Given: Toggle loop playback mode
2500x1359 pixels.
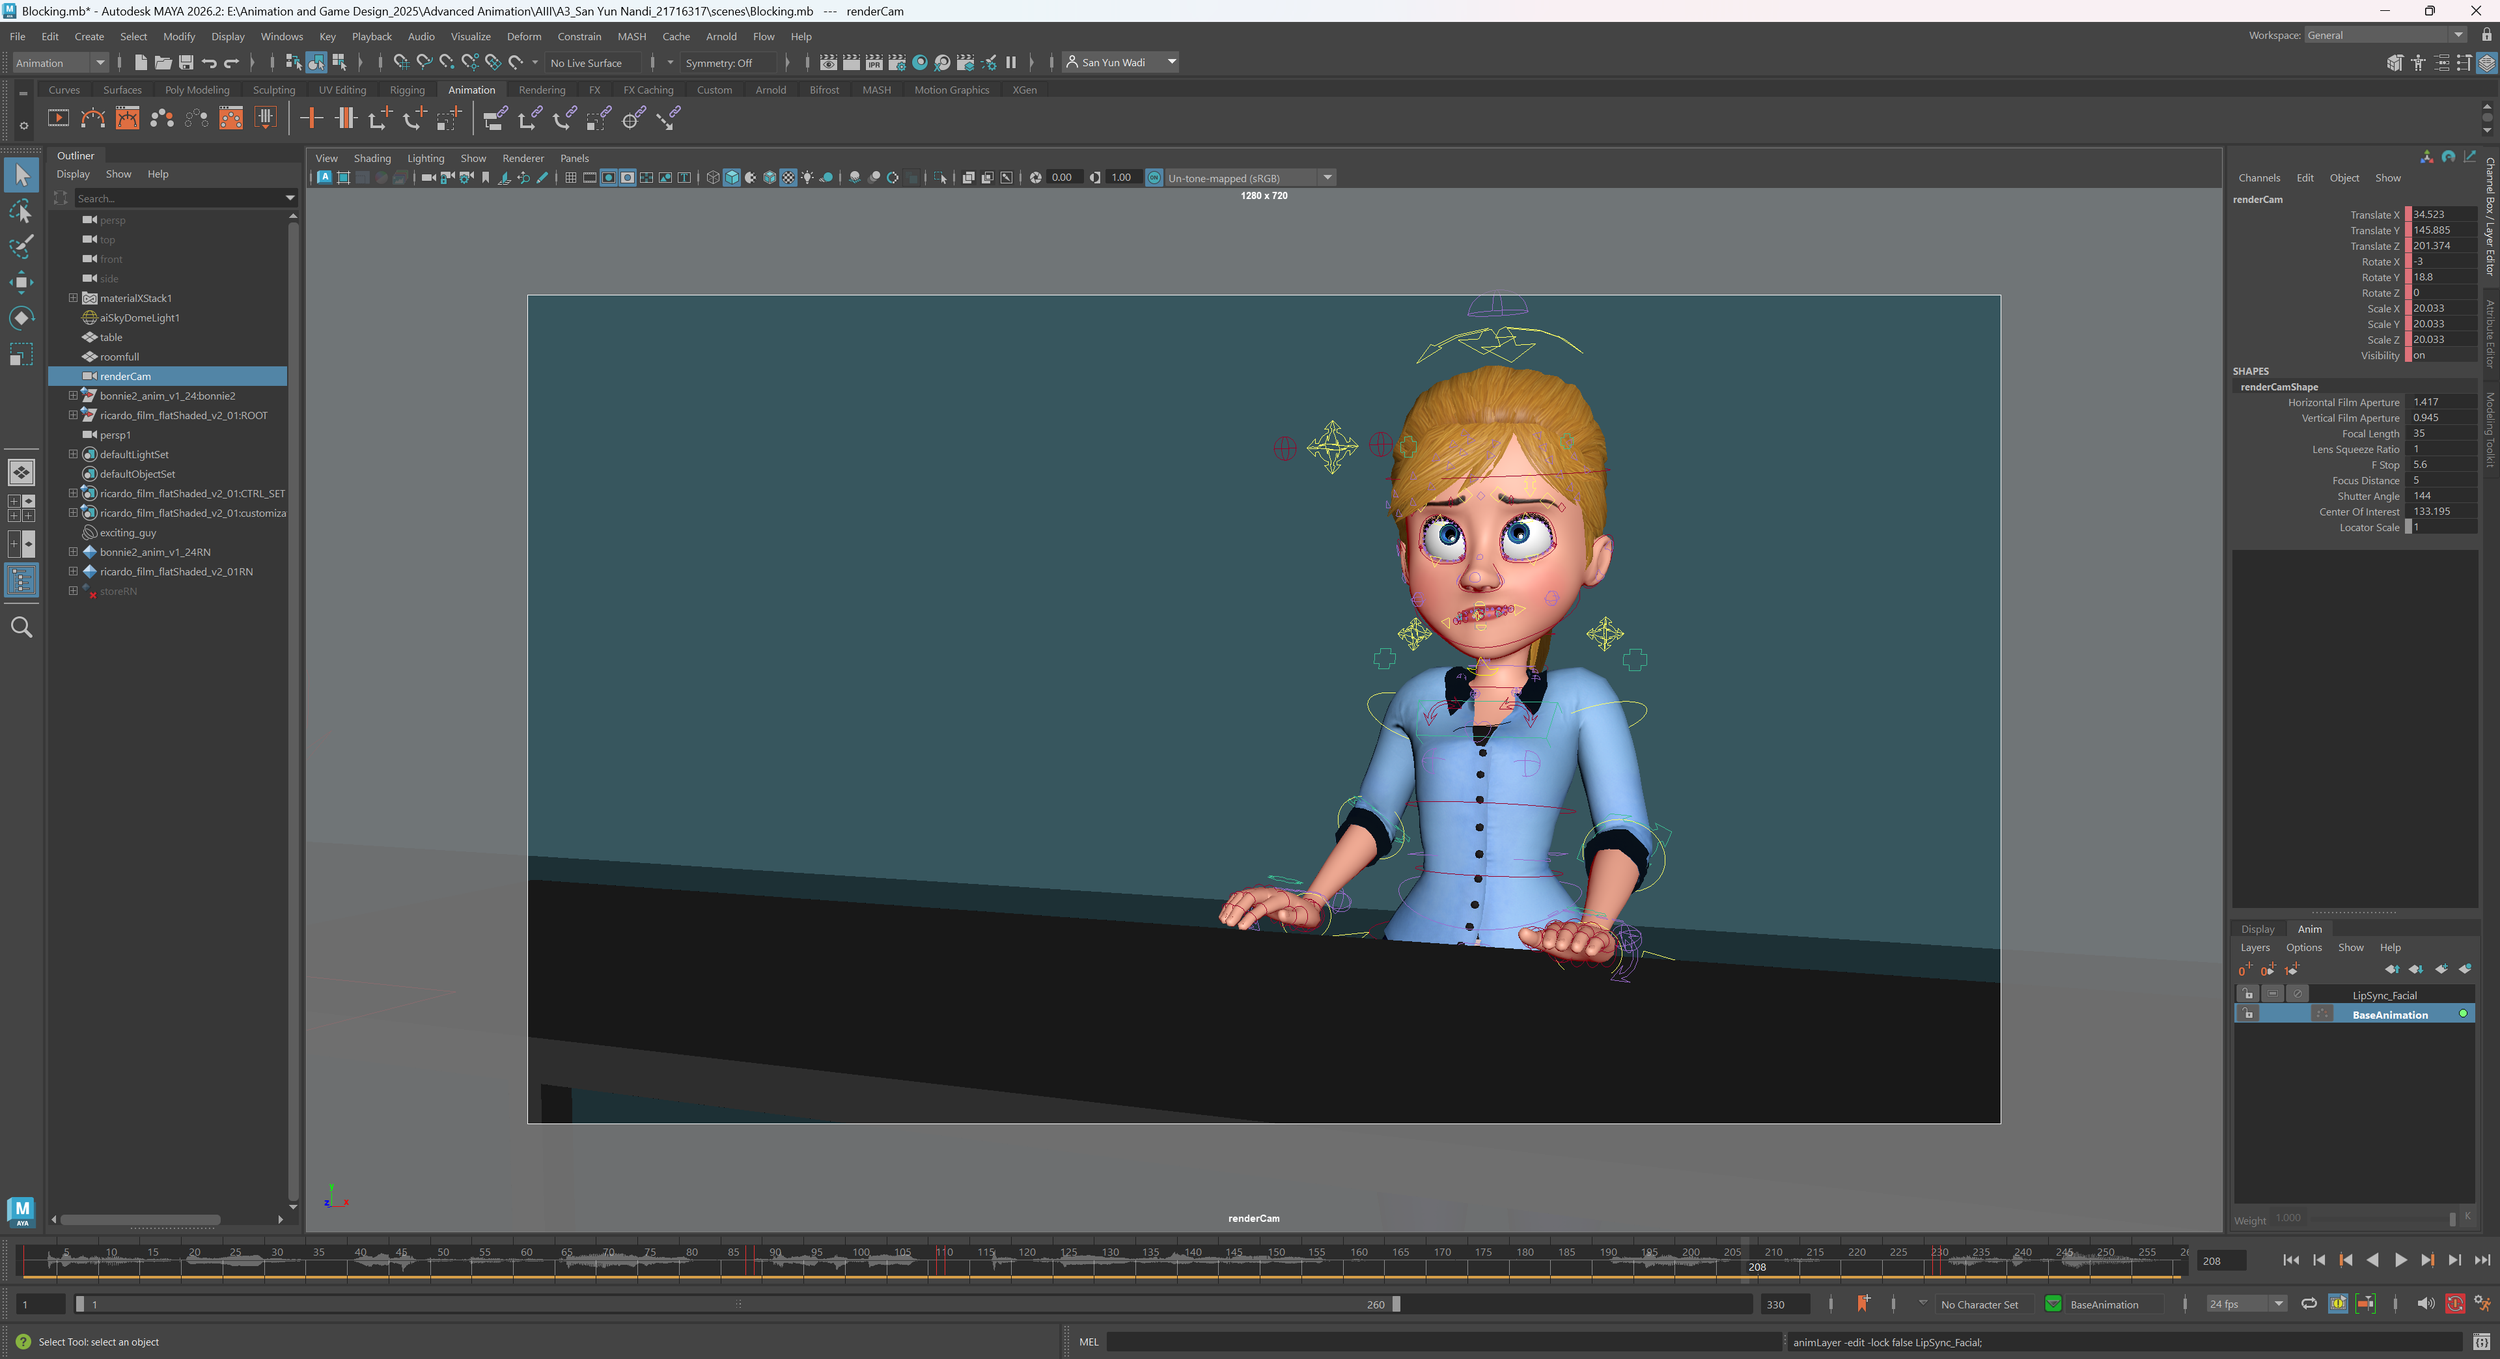Looking at the screenshot, I should (2309, 1303).
